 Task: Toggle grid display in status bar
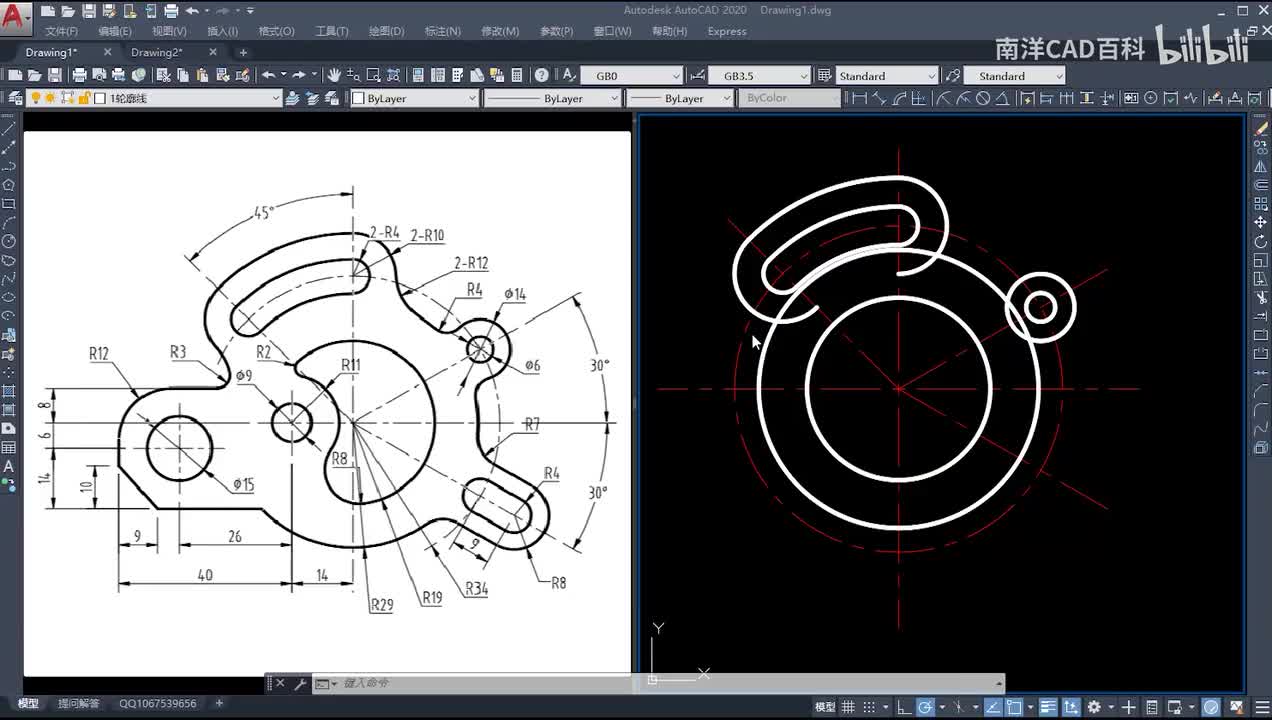(848, 707)
